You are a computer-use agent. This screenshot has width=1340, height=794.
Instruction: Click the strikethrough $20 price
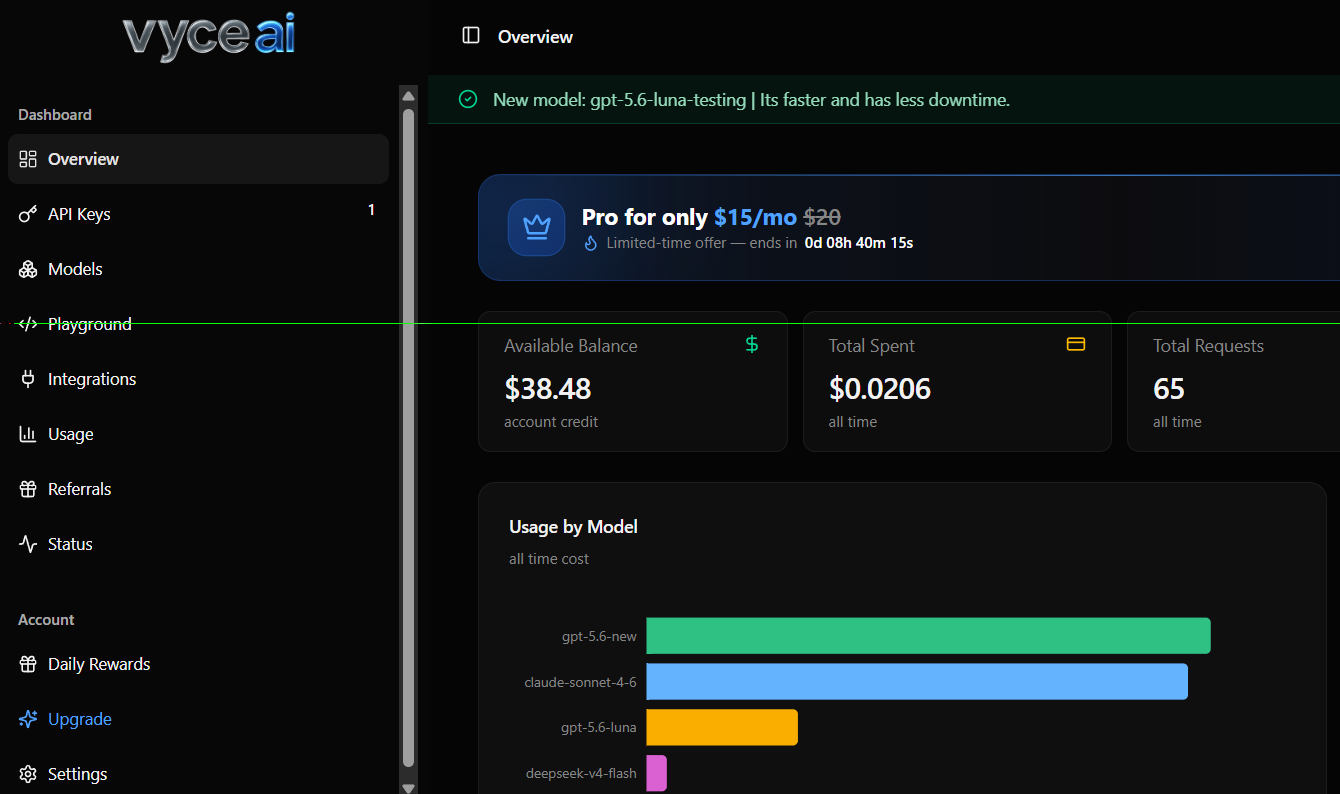tap(822, 217)
